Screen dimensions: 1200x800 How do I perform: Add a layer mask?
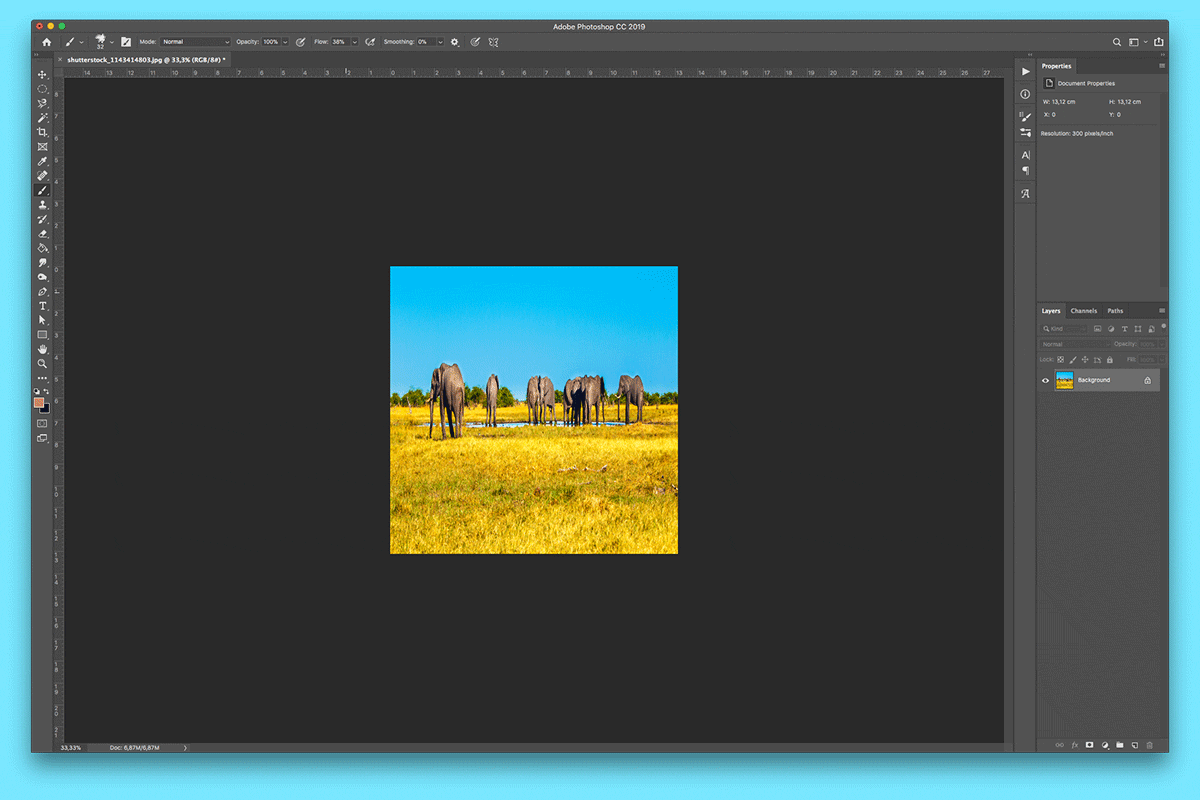[1090, 745]
